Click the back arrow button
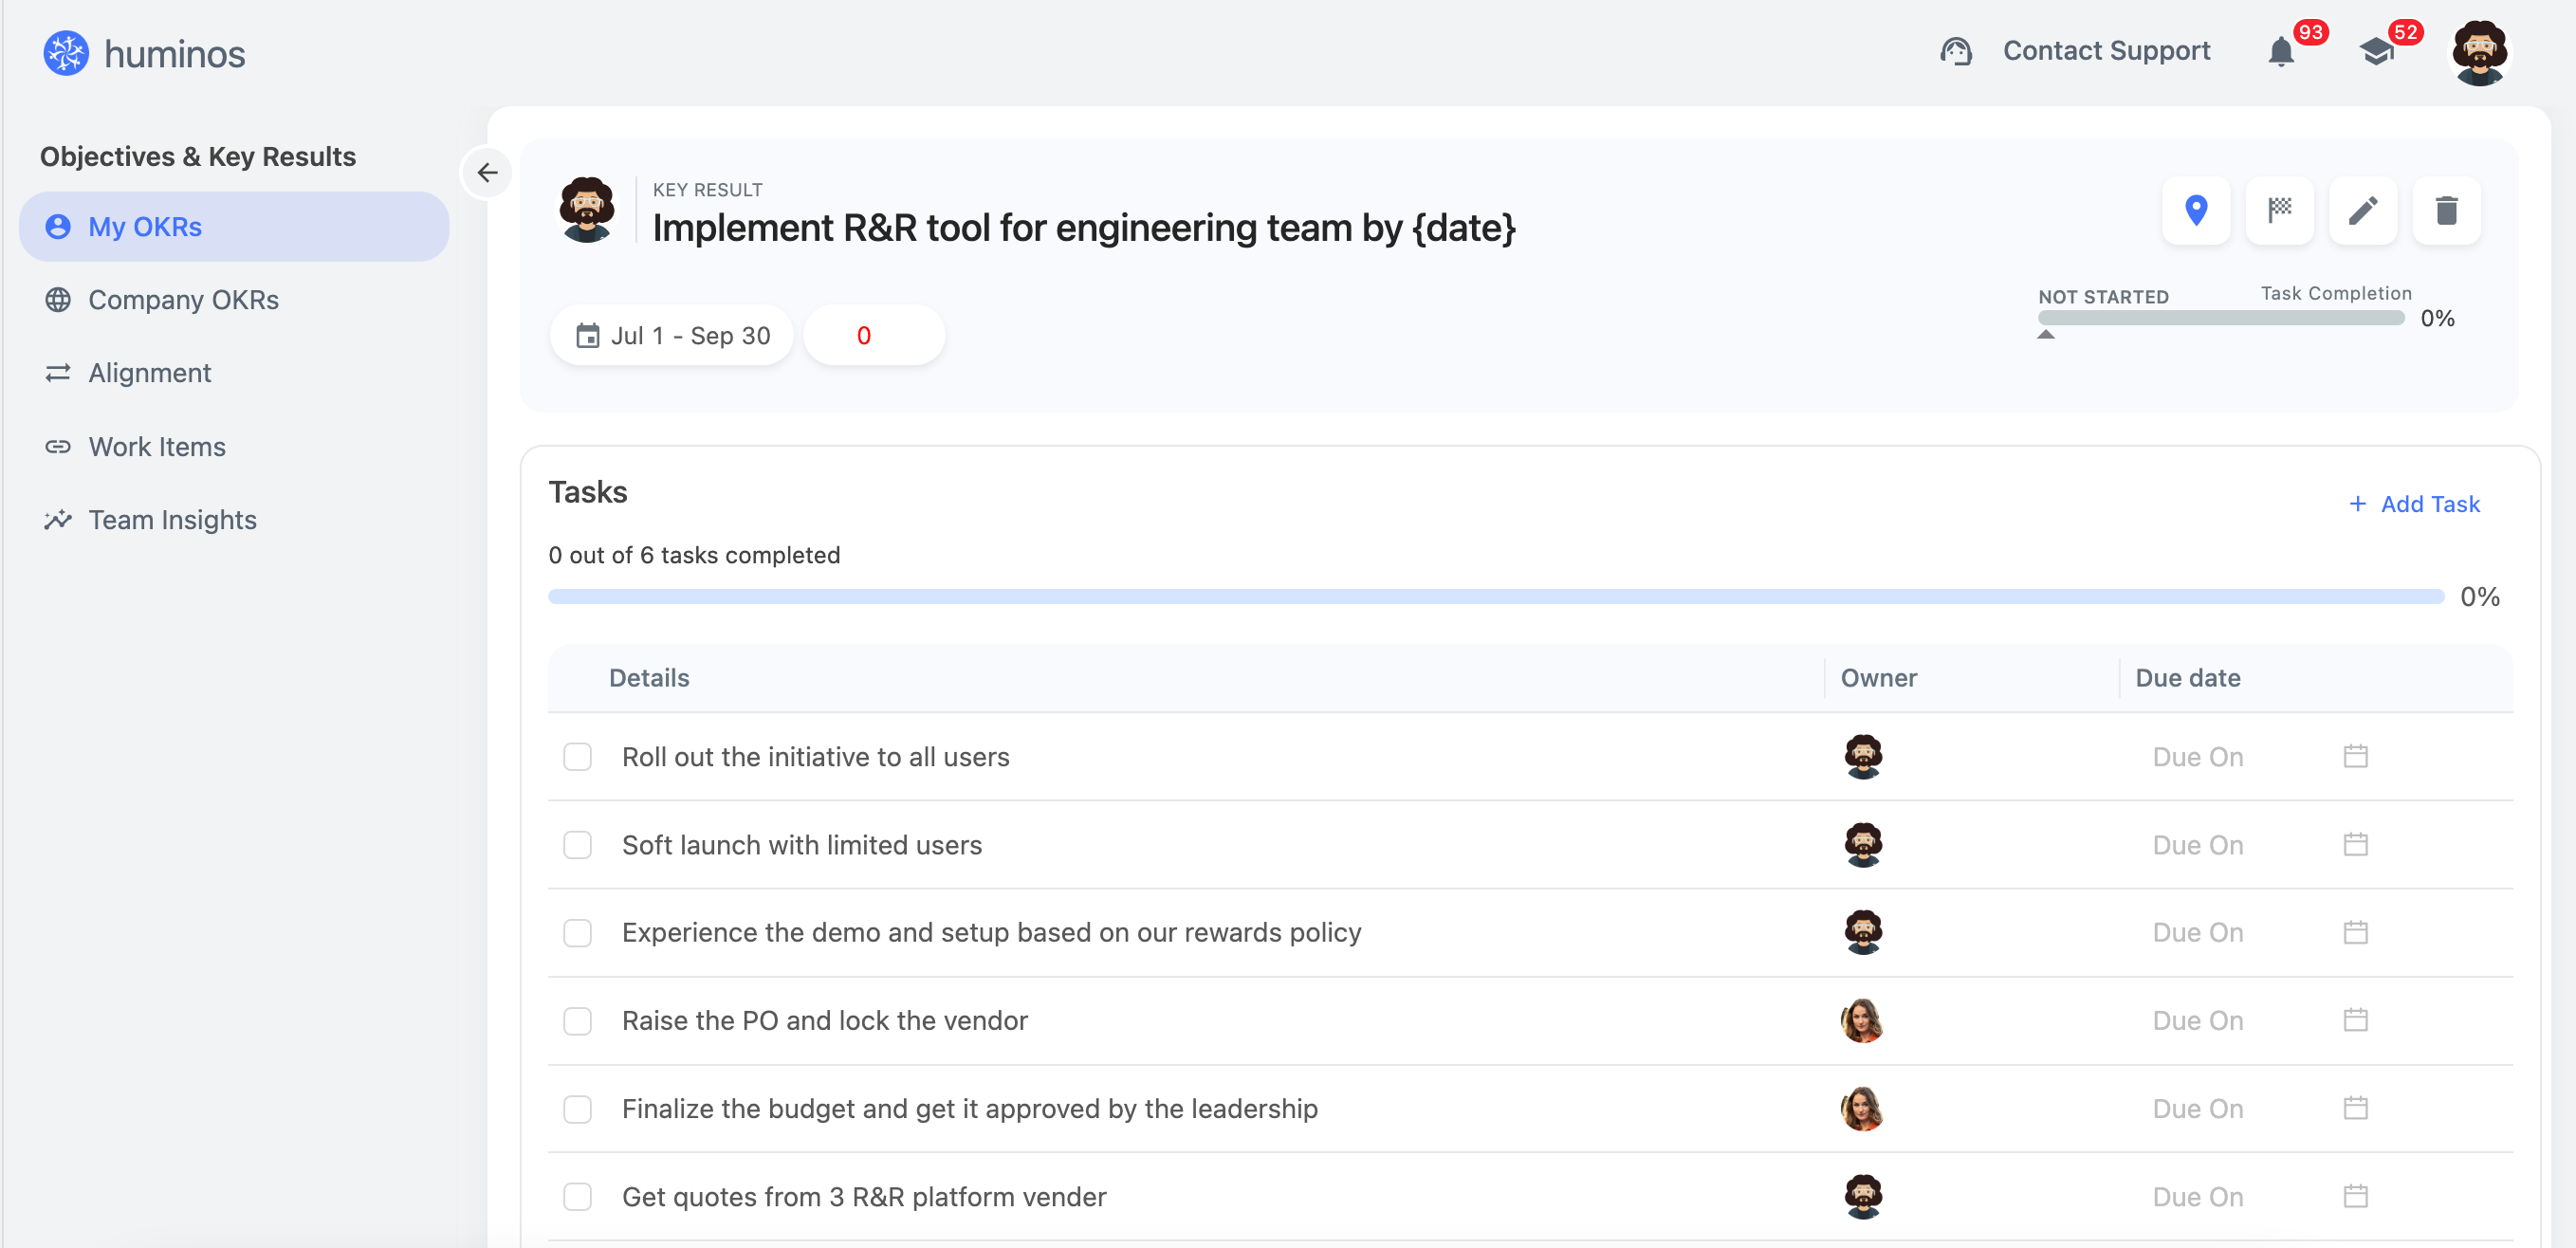2576x1248 pixels. point(487,172)
